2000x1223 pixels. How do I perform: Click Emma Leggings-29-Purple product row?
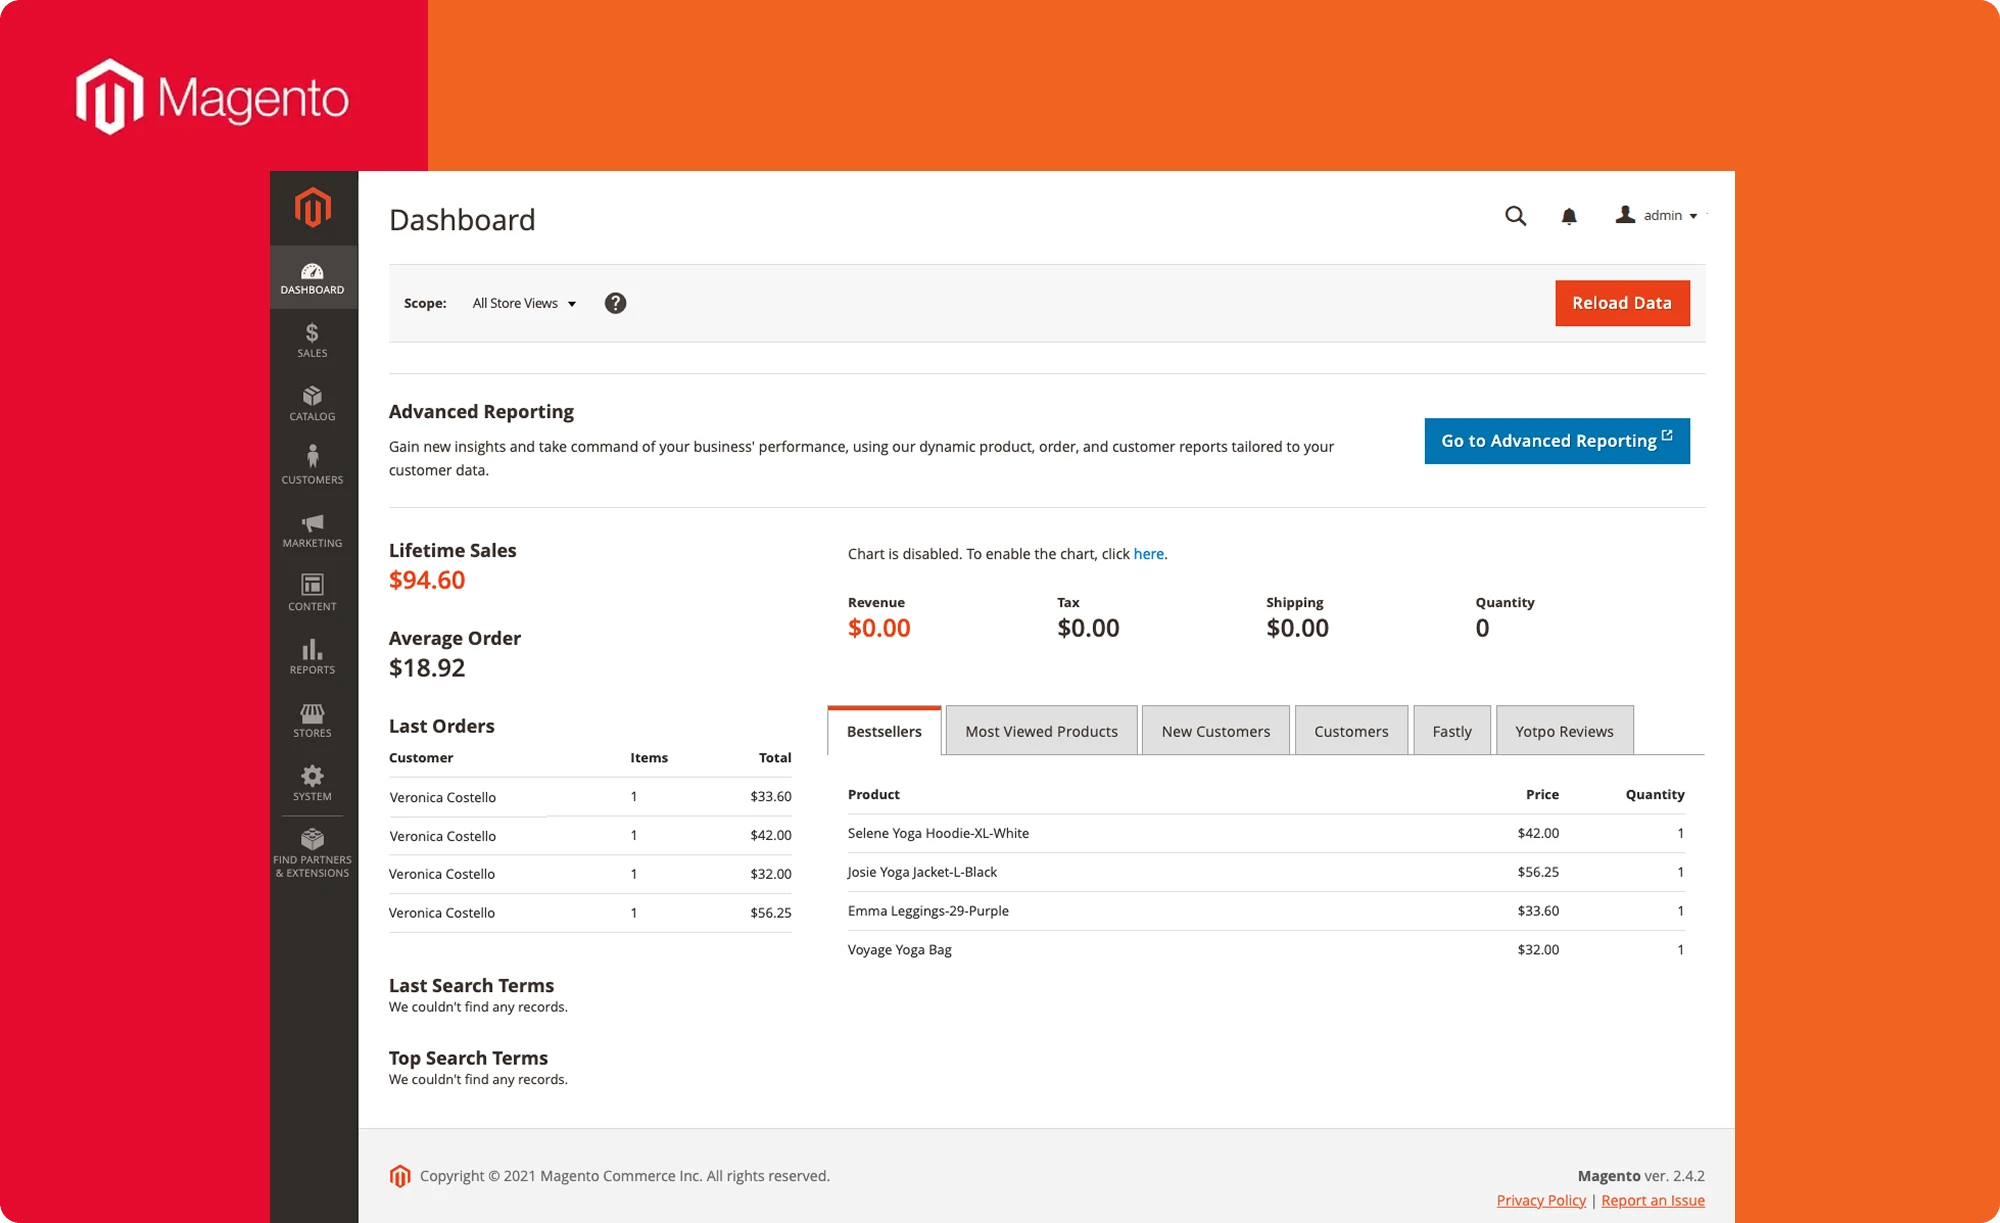tap(1266, 911)
